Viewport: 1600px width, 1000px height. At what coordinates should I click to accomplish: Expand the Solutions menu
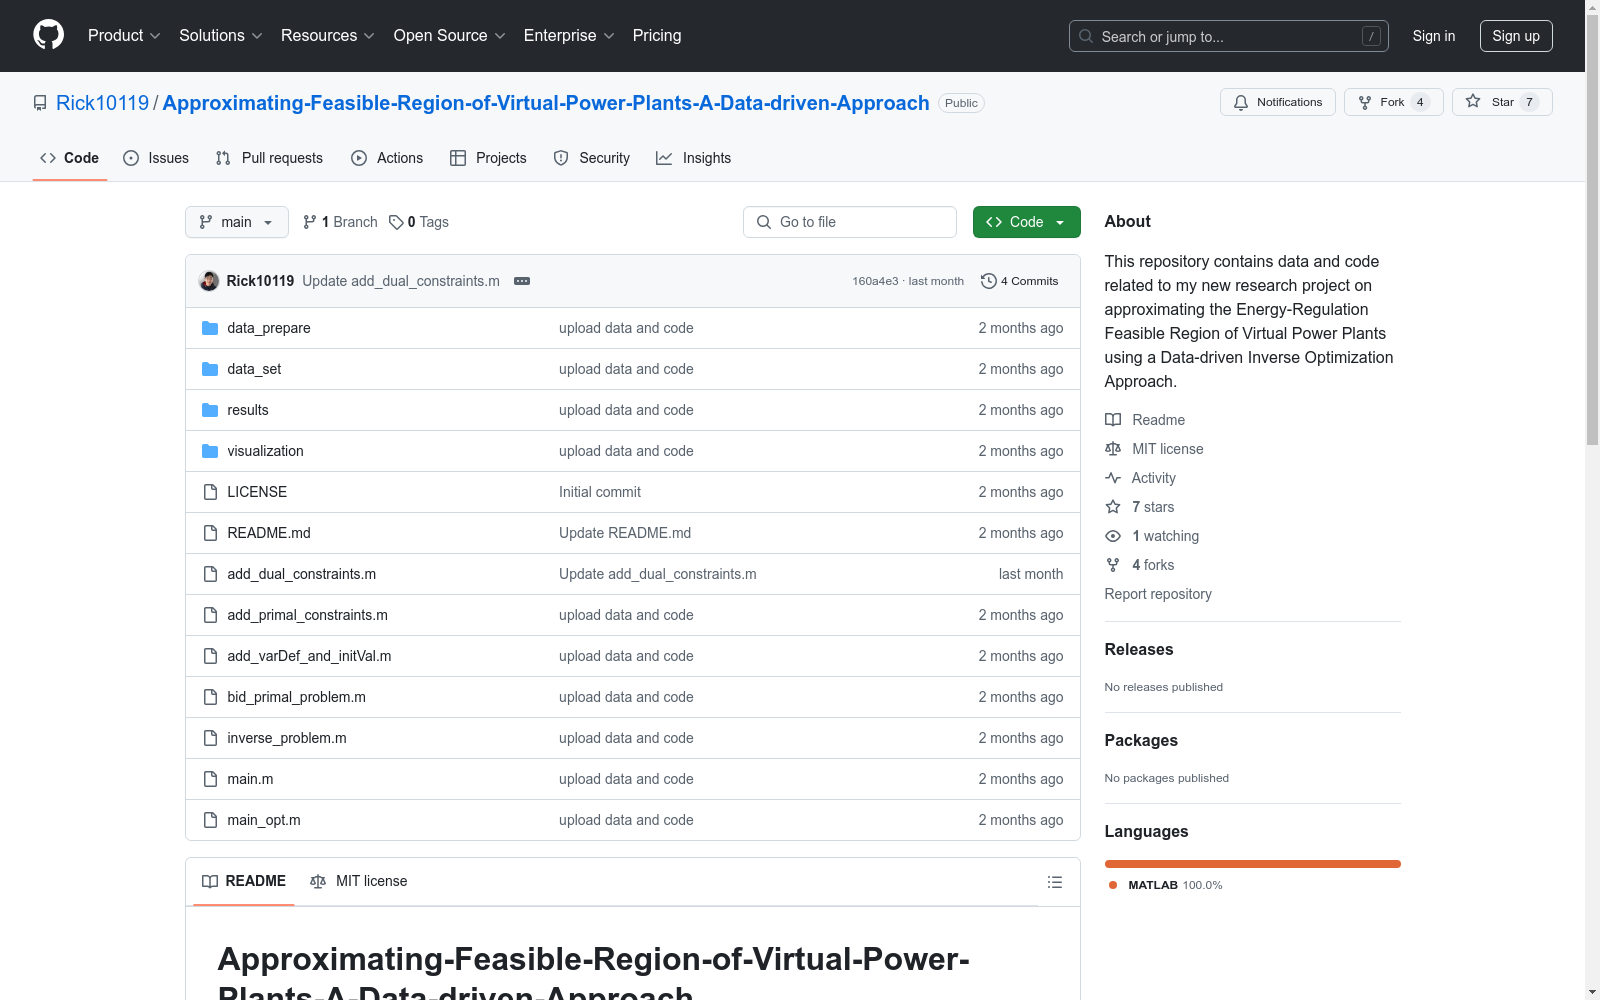pos(221,36)
